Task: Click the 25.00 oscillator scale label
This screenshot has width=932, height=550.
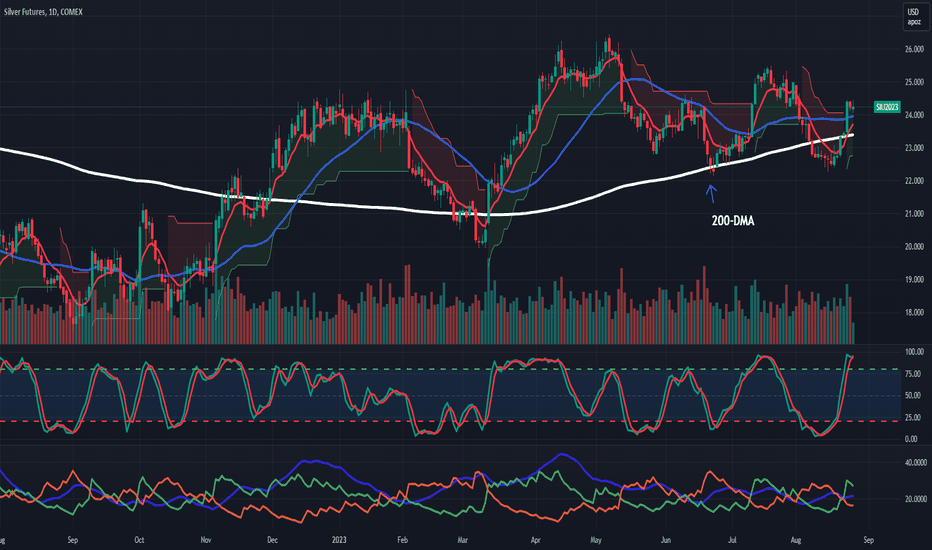Action: (x=913, y=417)
